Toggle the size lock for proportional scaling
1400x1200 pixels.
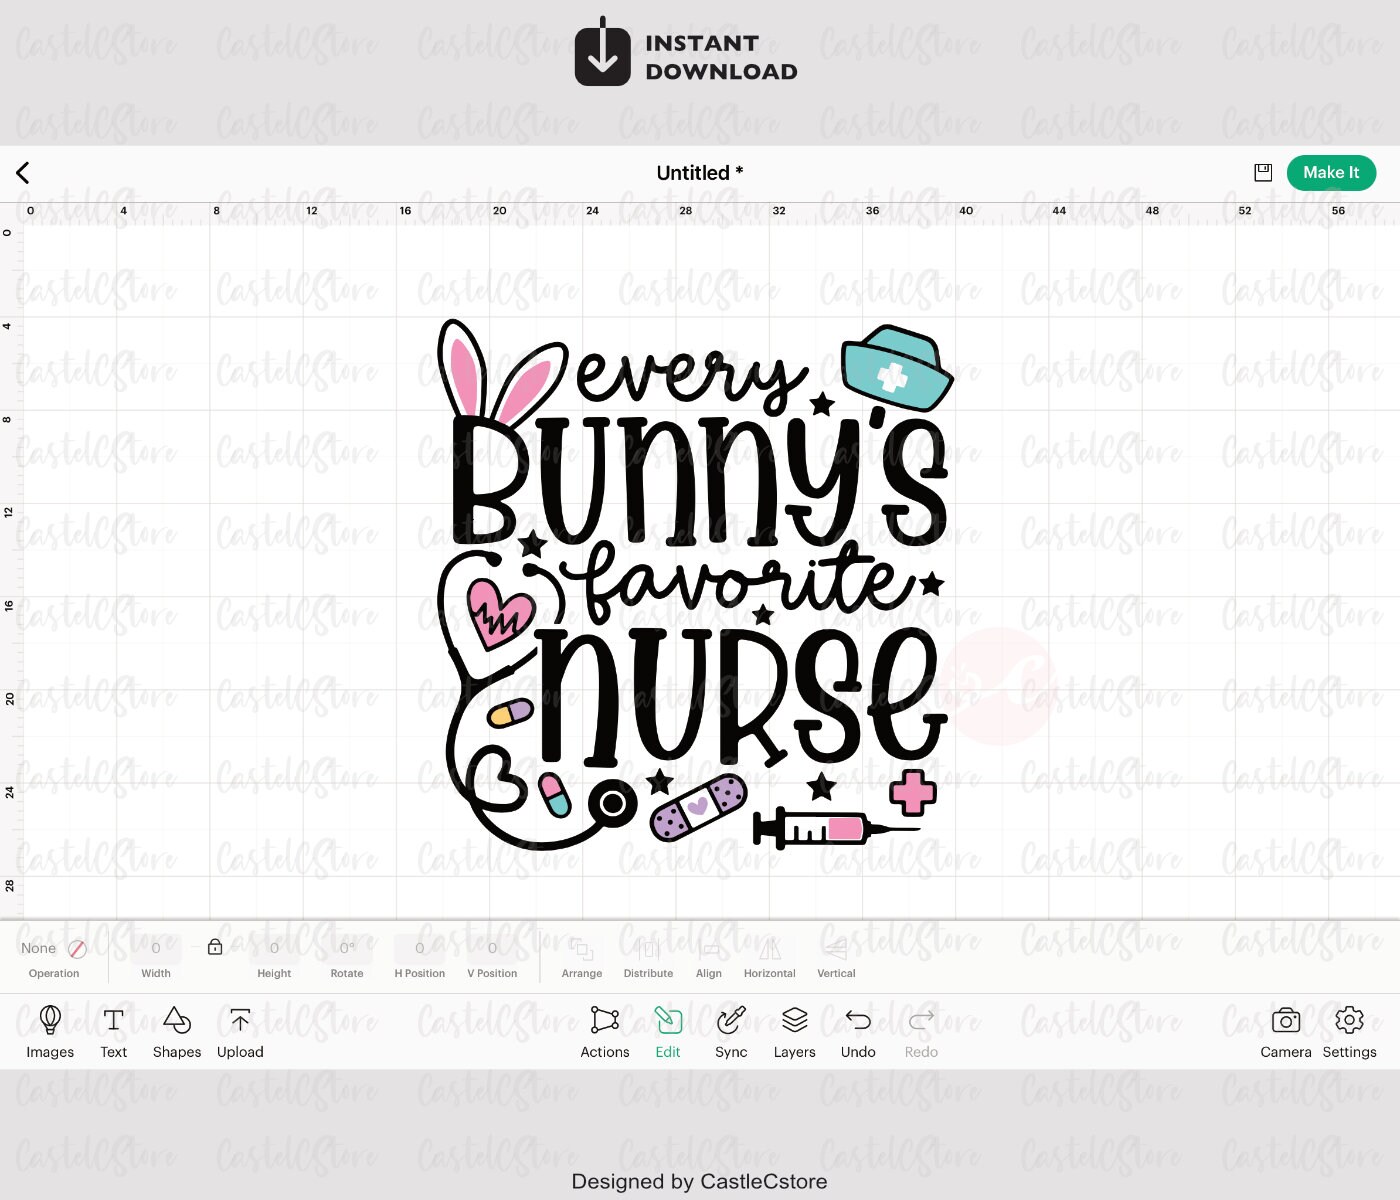point(215,948)
